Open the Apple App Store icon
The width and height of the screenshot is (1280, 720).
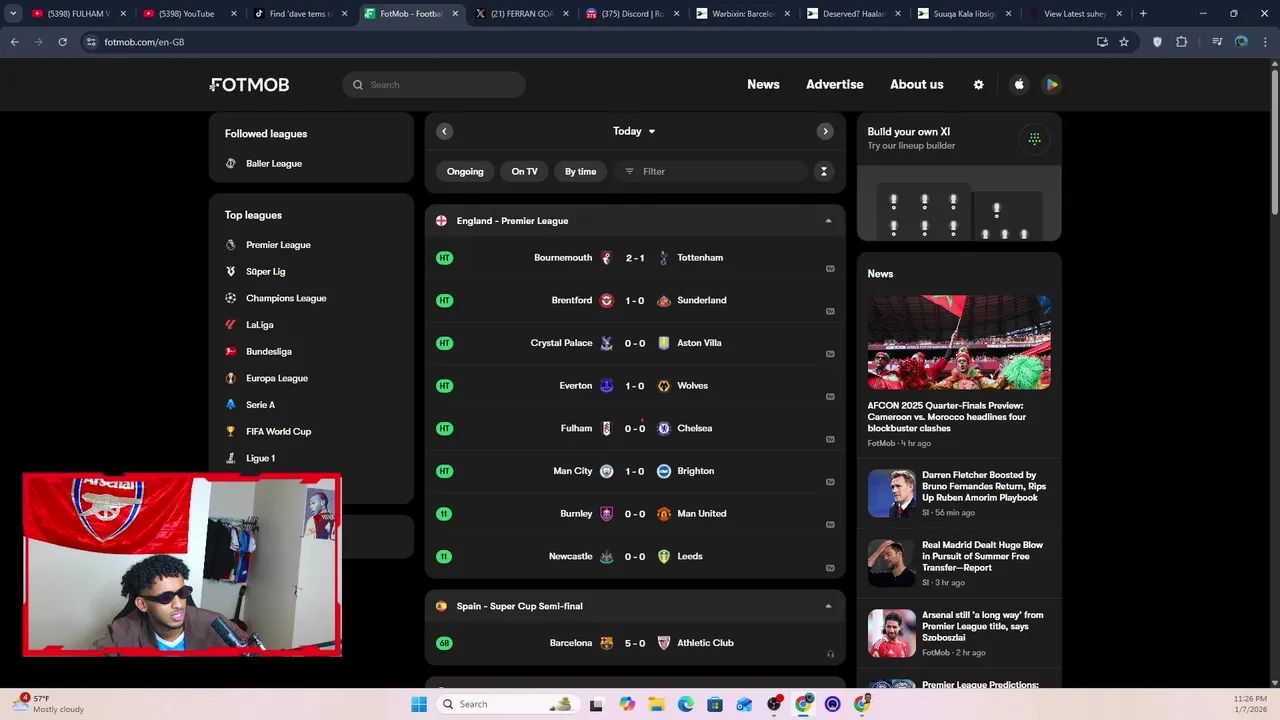(1019, 85)
